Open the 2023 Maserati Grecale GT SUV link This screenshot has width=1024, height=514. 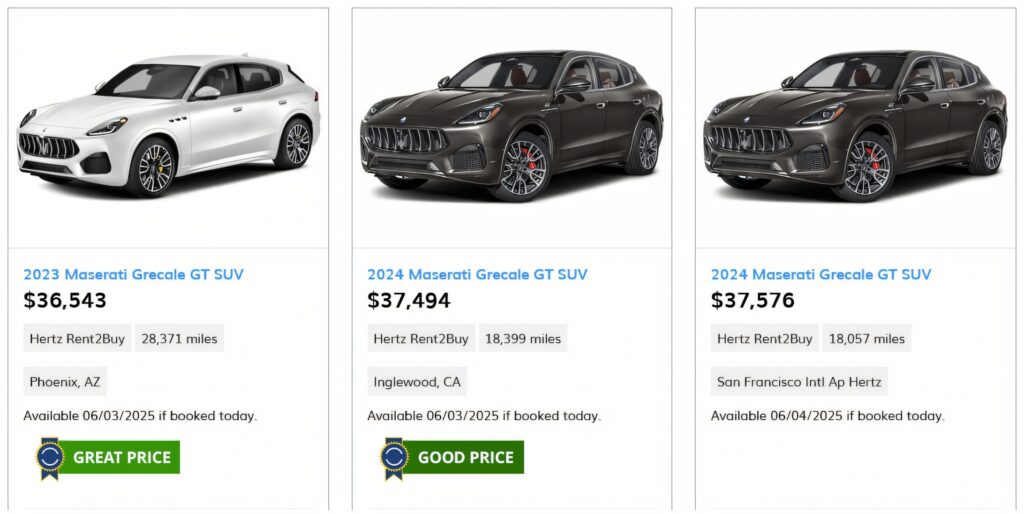(x=133, y=274)
